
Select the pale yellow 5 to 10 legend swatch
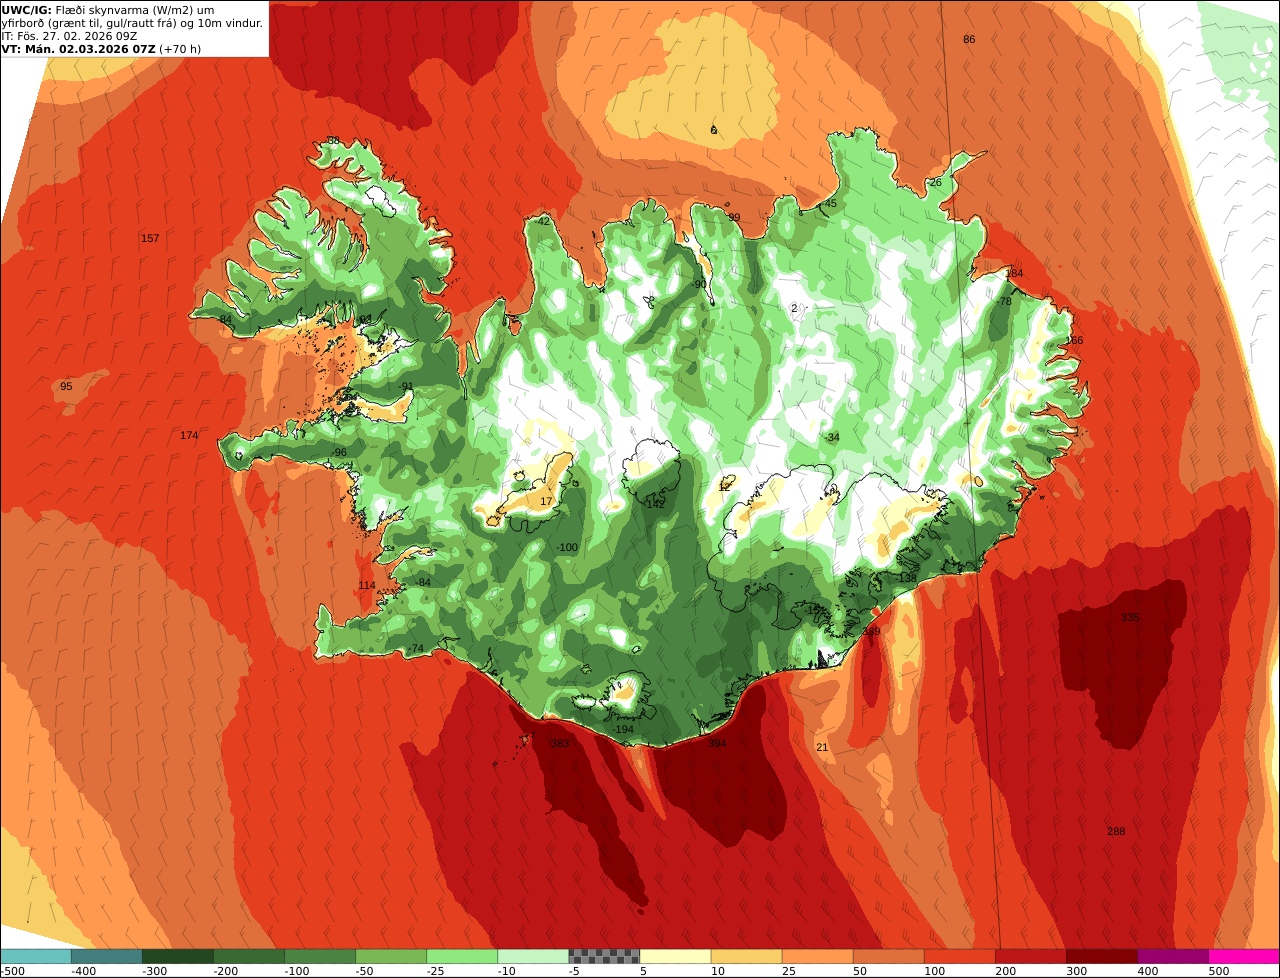[675, 956]
